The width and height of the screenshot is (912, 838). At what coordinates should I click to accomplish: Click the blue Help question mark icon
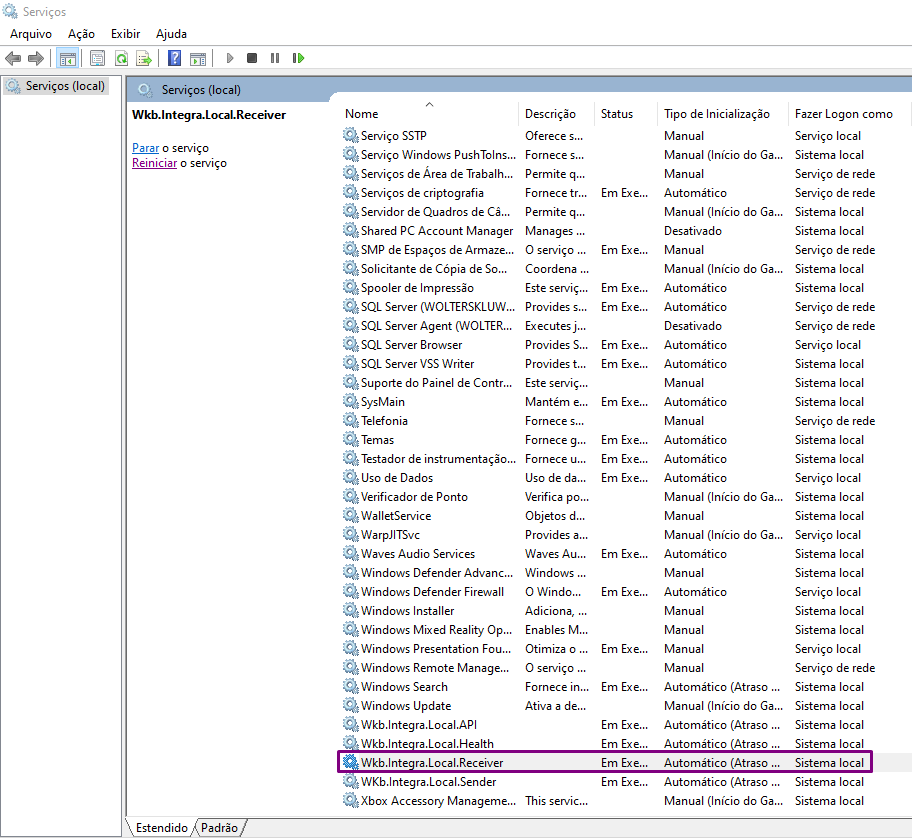click(175, 59)
